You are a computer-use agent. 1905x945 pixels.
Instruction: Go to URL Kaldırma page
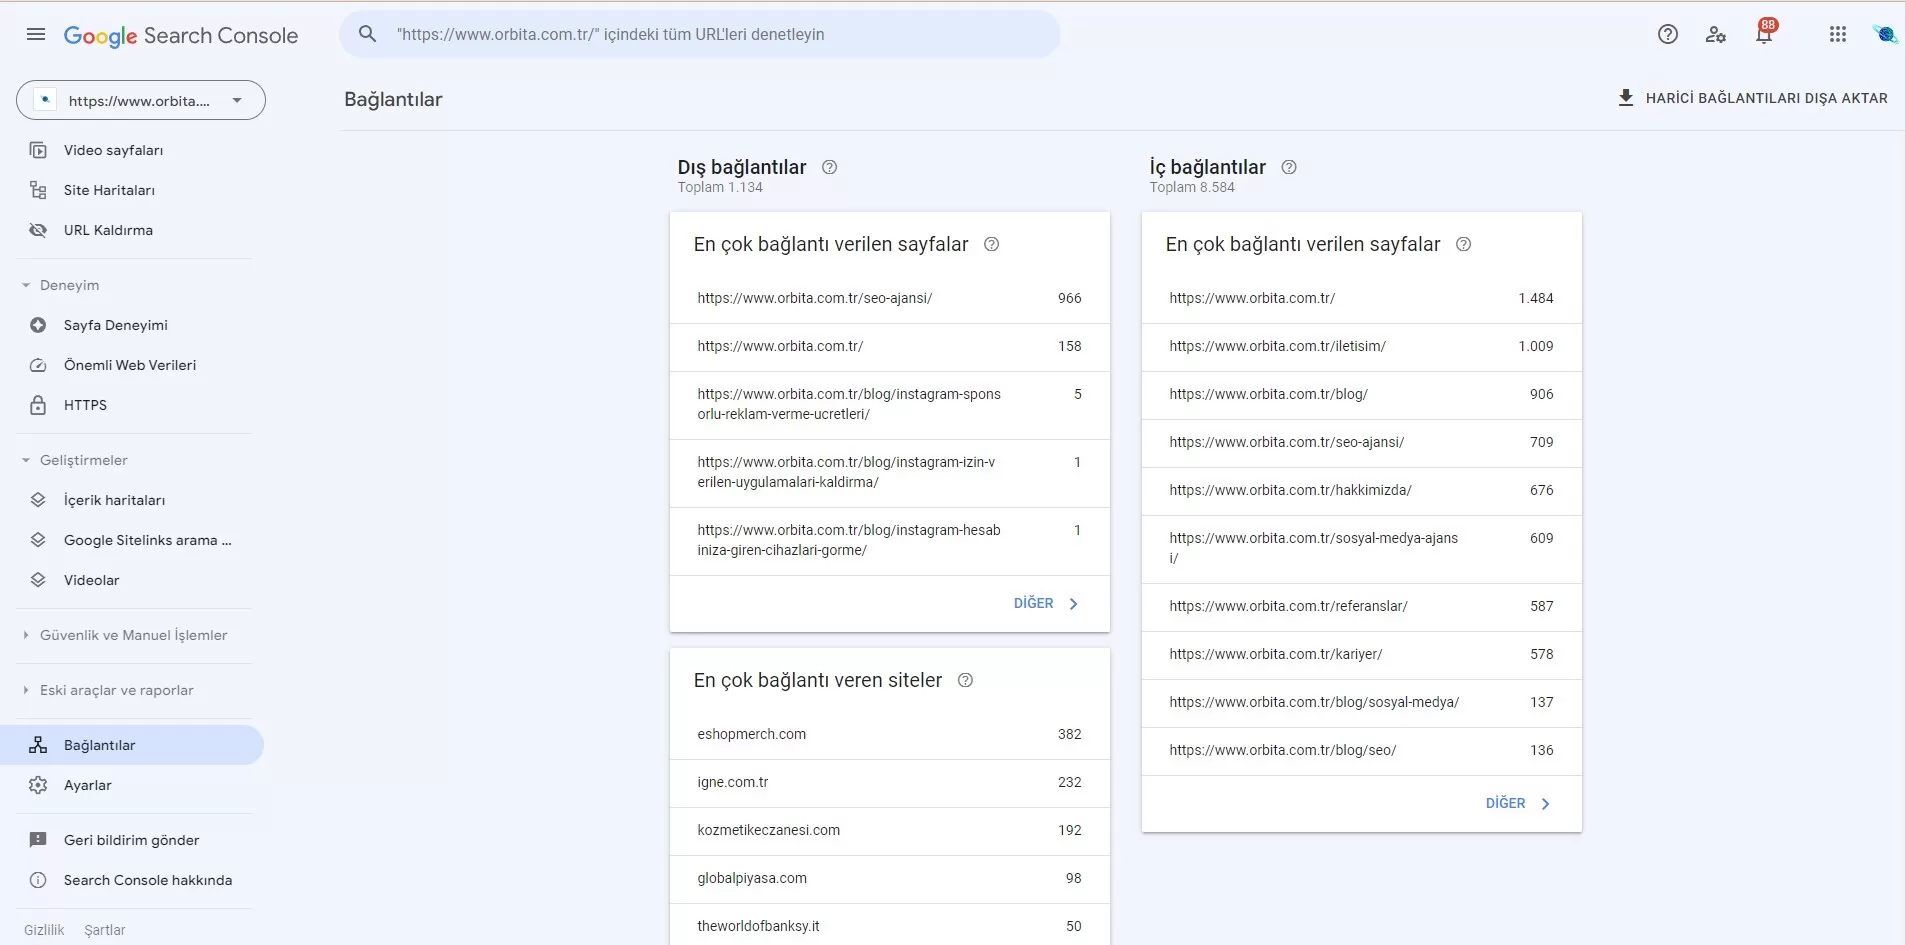[132, 230]
